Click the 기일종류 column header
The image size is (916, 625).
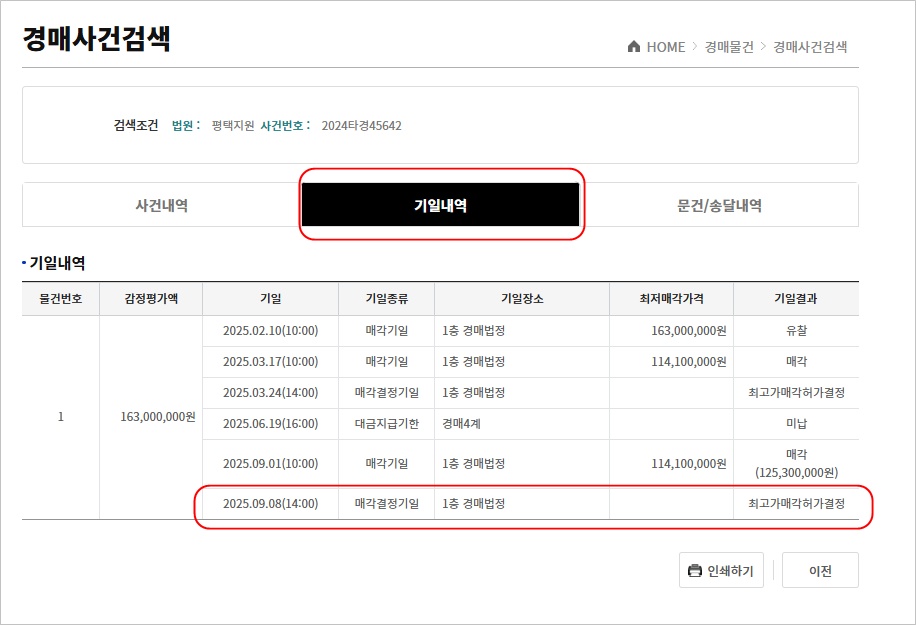[x=386, y=299]
